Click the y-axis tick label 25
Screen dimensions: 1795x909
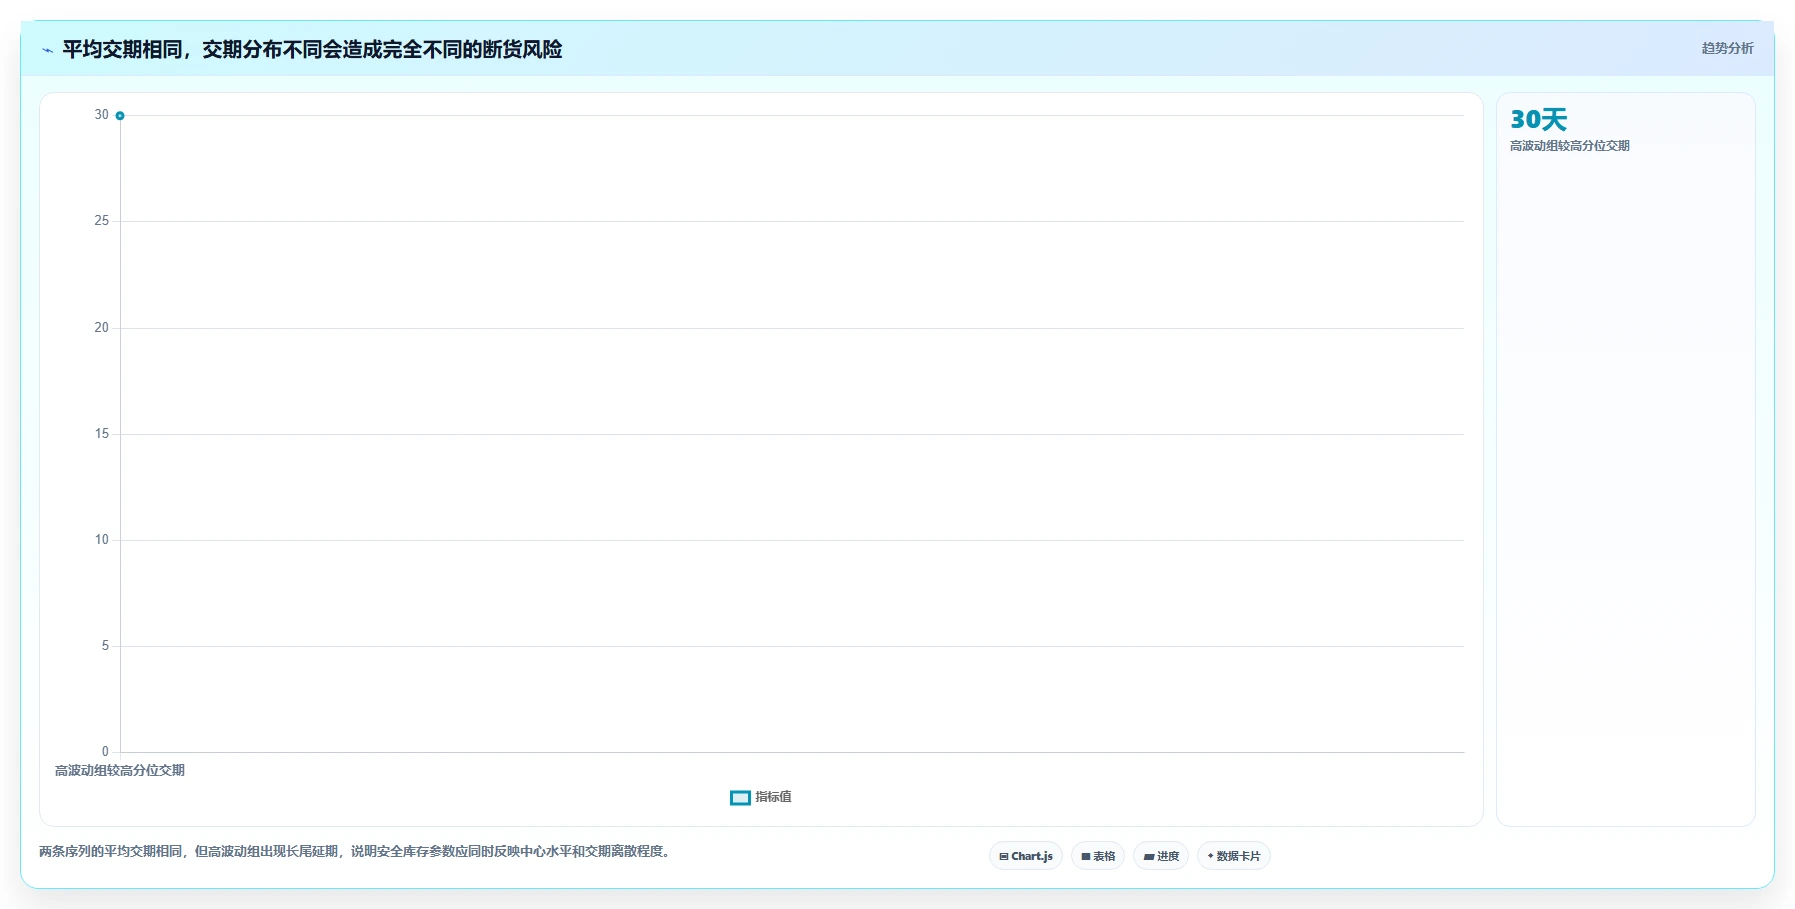[x=102, y=221]
